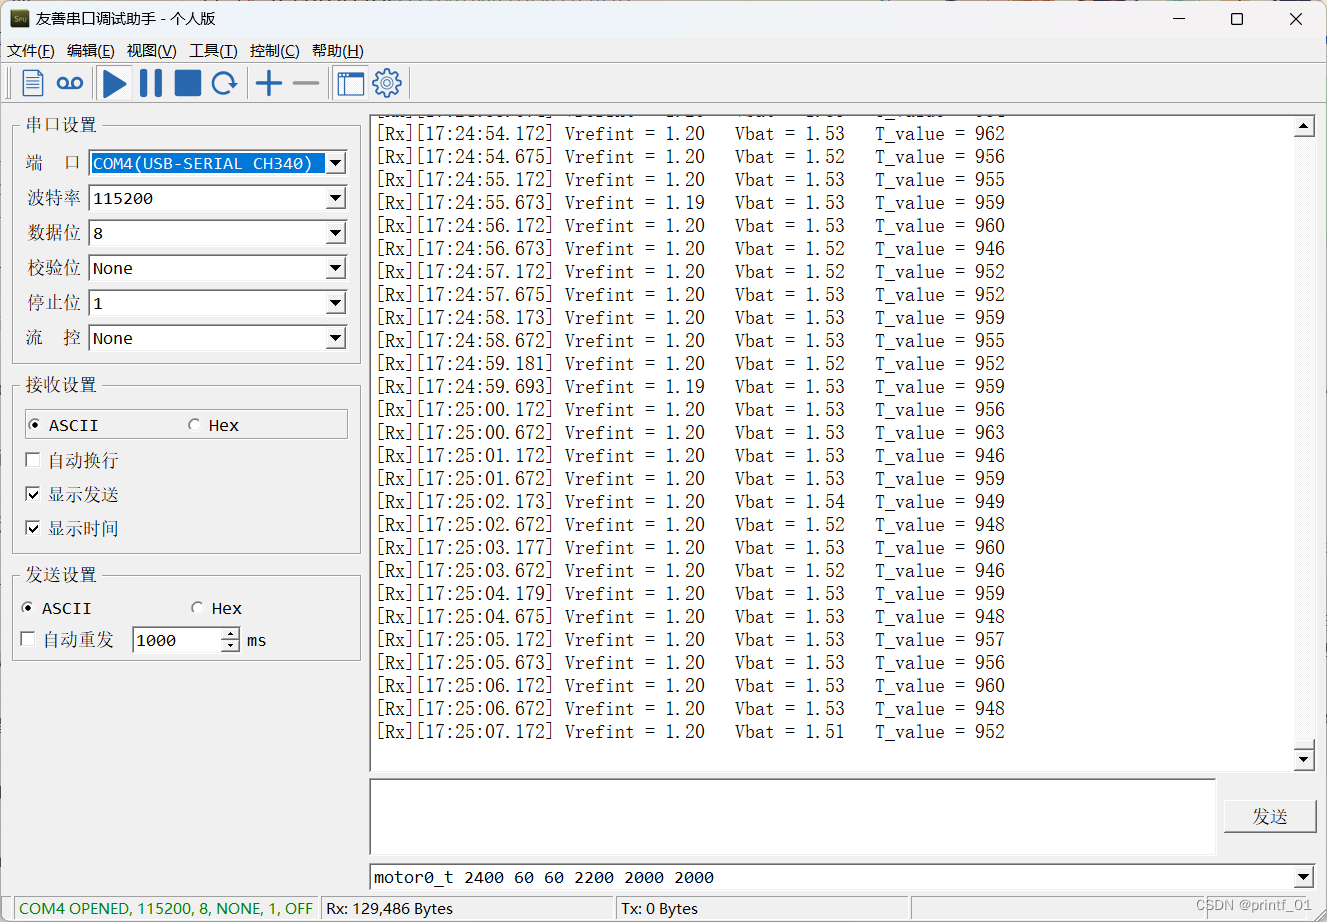Uncheck the 显示时间 checkbox
This screenshot has width=1327, height=922.
tap(71, 529)
